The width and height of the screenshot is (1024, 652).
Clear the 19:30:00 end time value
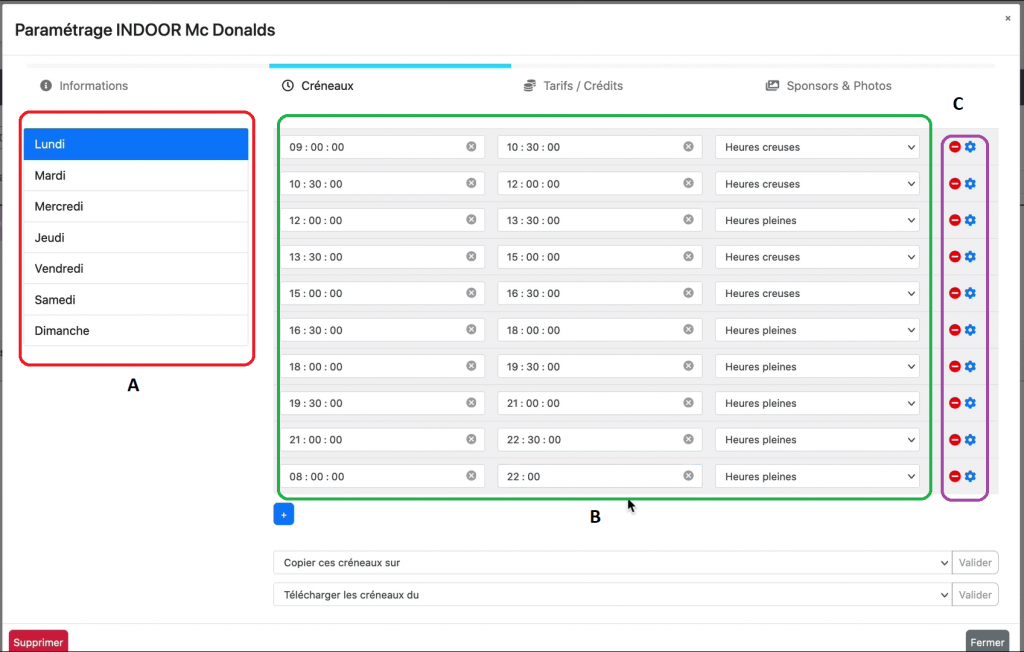688,366
